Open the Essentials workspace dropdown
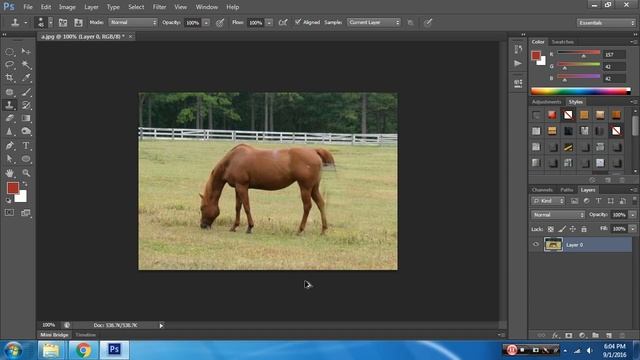Image resolution: width=640 pixels, height=360 pixels. (x=606, y=23)
